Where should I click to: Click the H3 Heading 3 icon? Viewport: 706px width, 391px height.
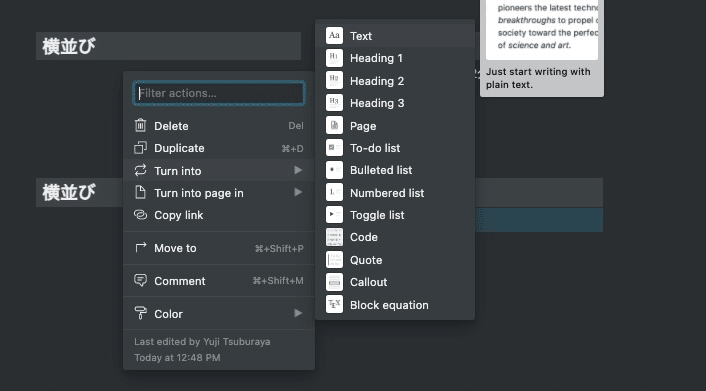(334, 103)
